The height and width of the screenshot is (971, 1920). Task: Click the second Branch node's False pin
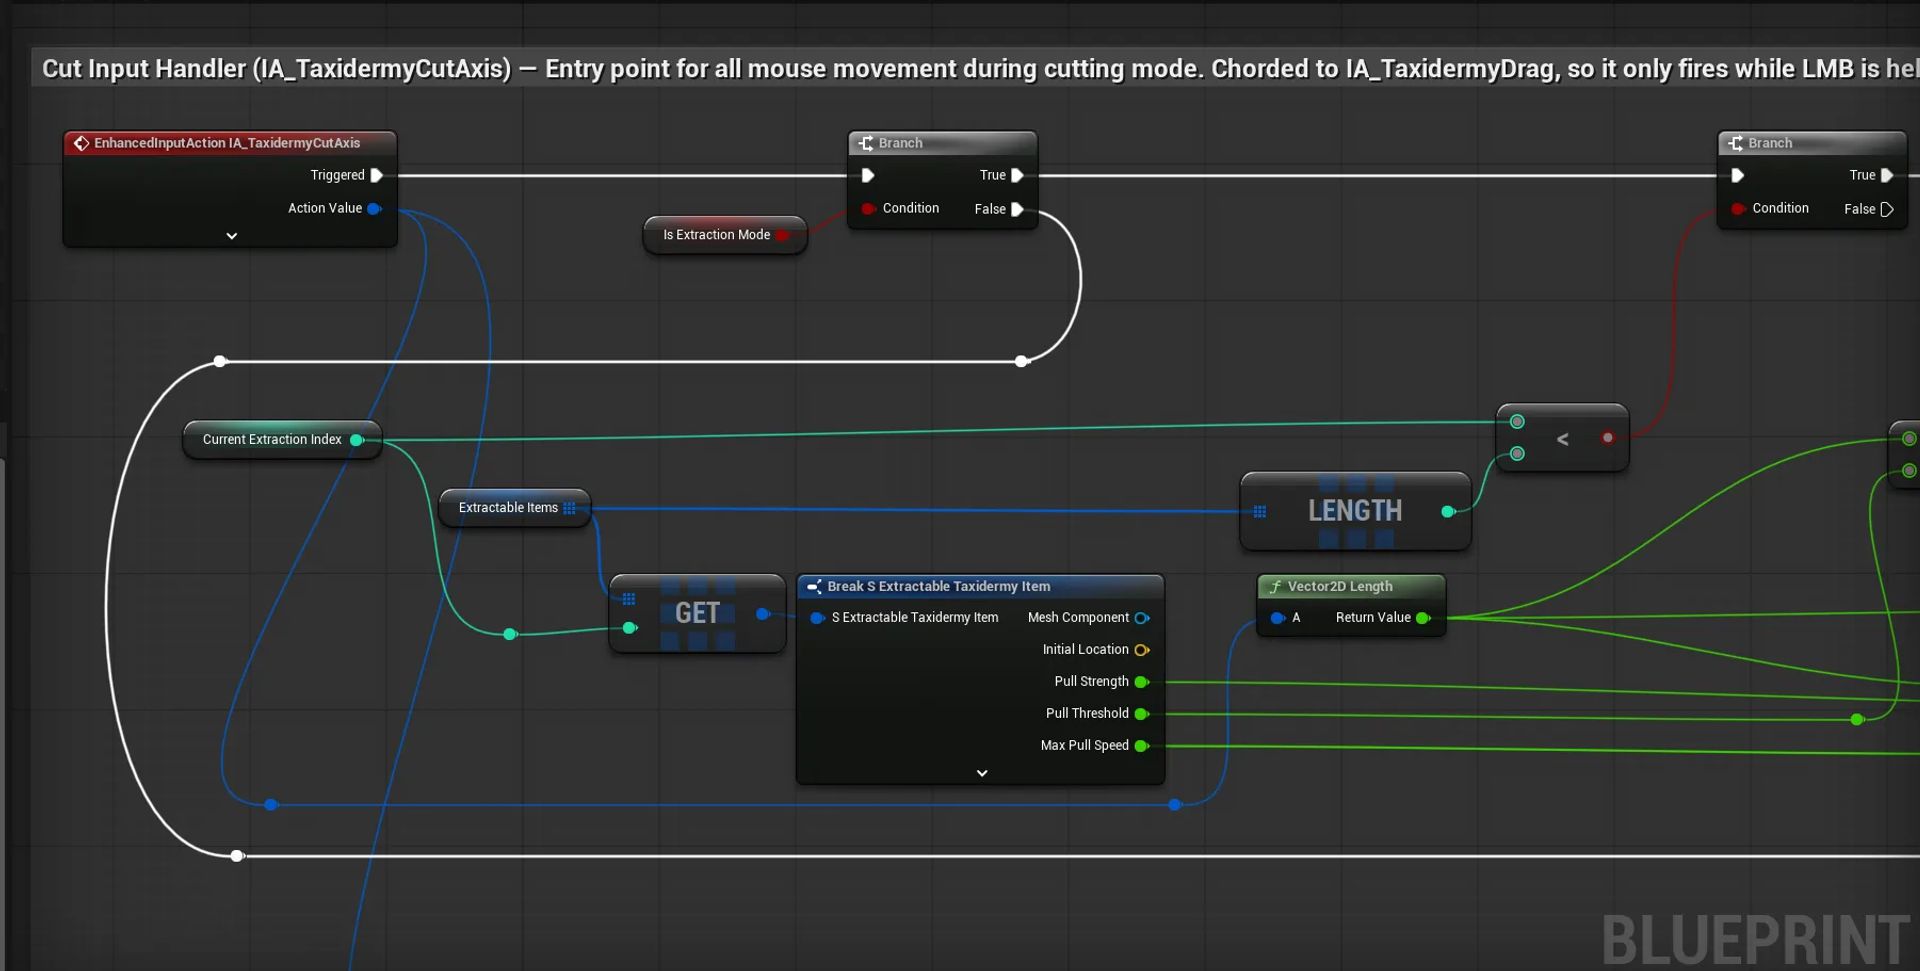(x=1886, y=209)
